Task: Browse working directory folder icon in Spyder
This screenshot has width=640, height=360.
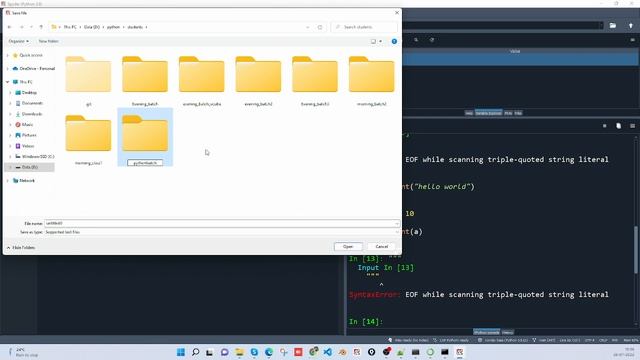Action: coord(613,25)
